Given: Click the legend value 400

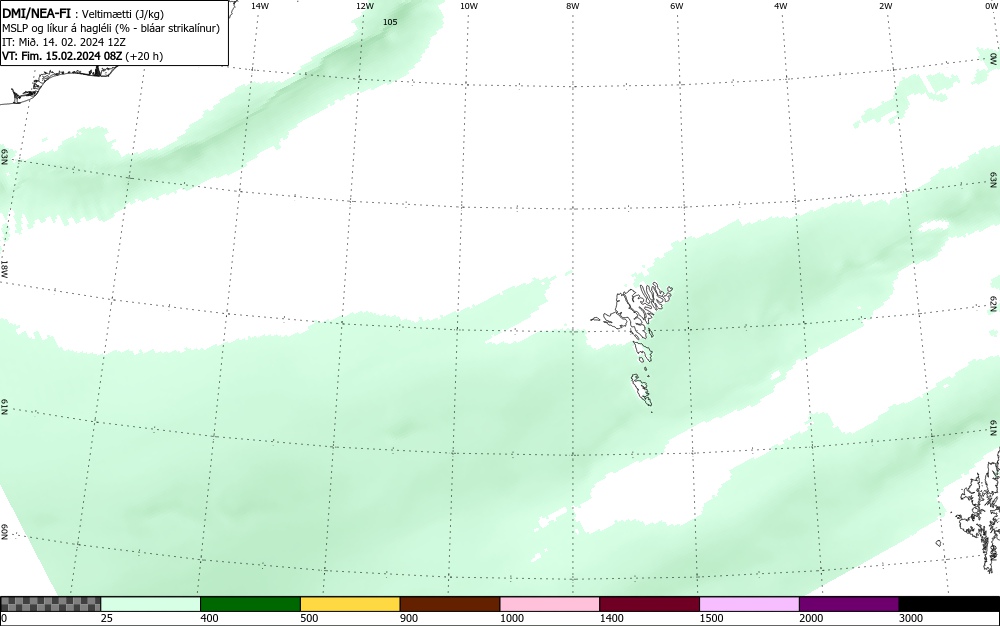Looking at the screenshot, I should (x=209, y=618).
